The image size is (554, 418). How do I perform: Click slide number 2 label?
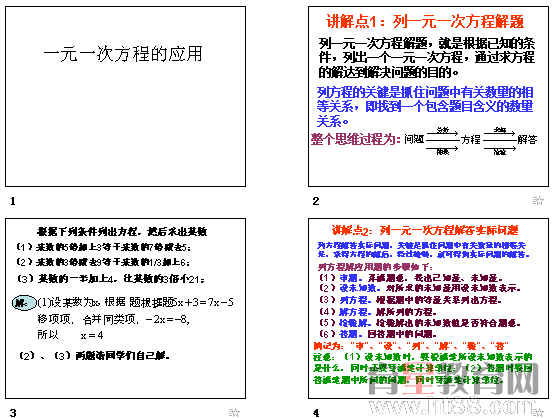tap(316, 201)
